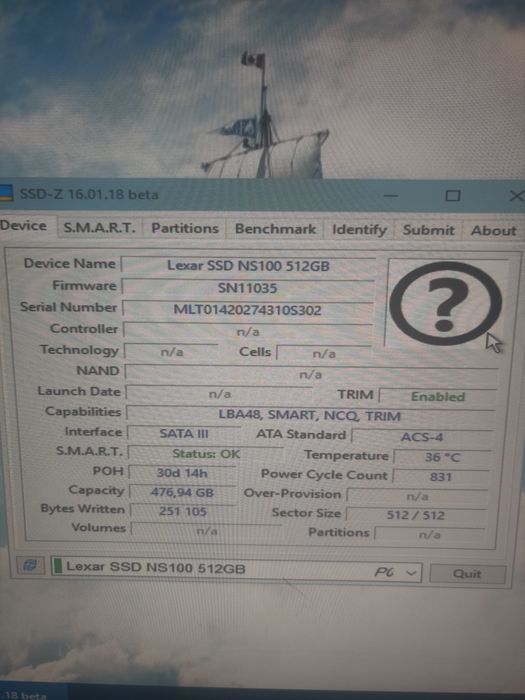Click the Capabilities LBA48, SMART, NCQ, TRIM field
Viewport: 525px width, 700px height.
point(310,415)
